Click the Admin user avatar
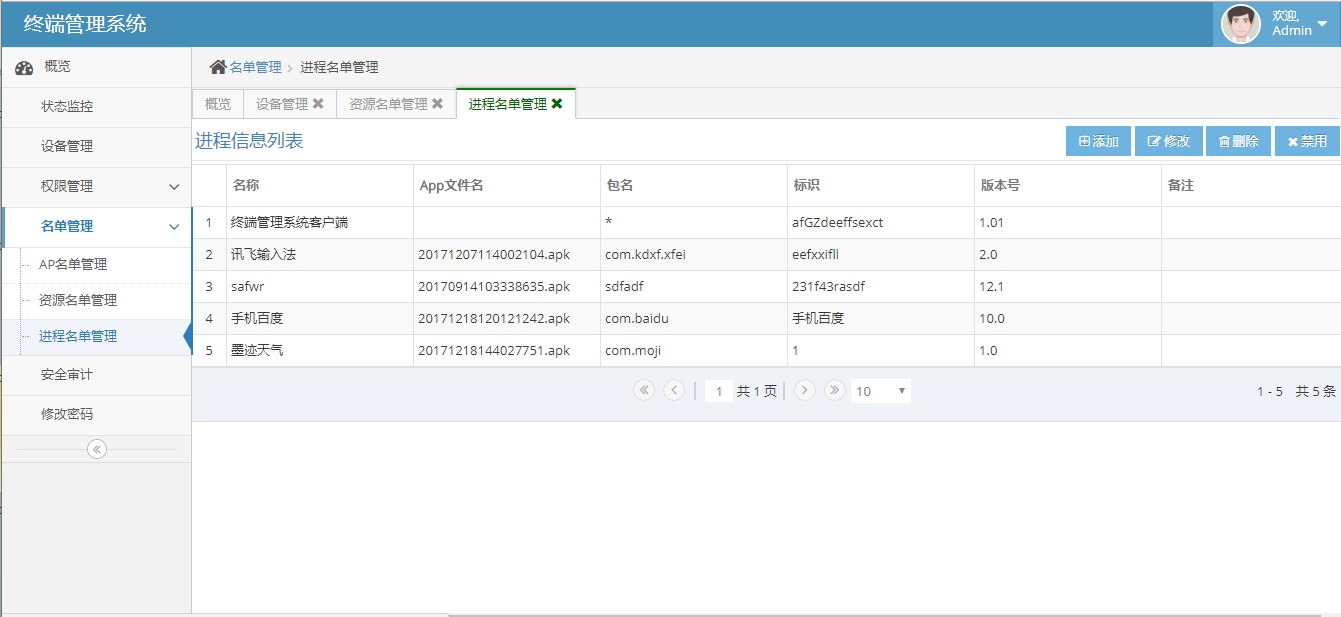 pyautogui.click(x=1241, y=24)
